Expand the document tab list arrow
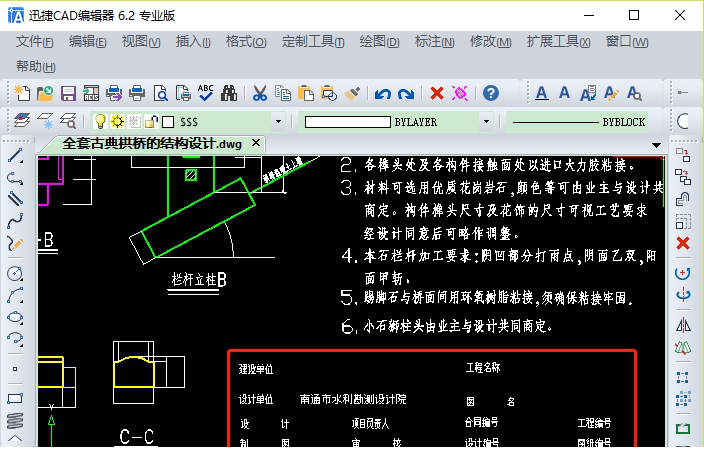Image resolution: width=704 pixels, height=464 pixels. point(656,145)
